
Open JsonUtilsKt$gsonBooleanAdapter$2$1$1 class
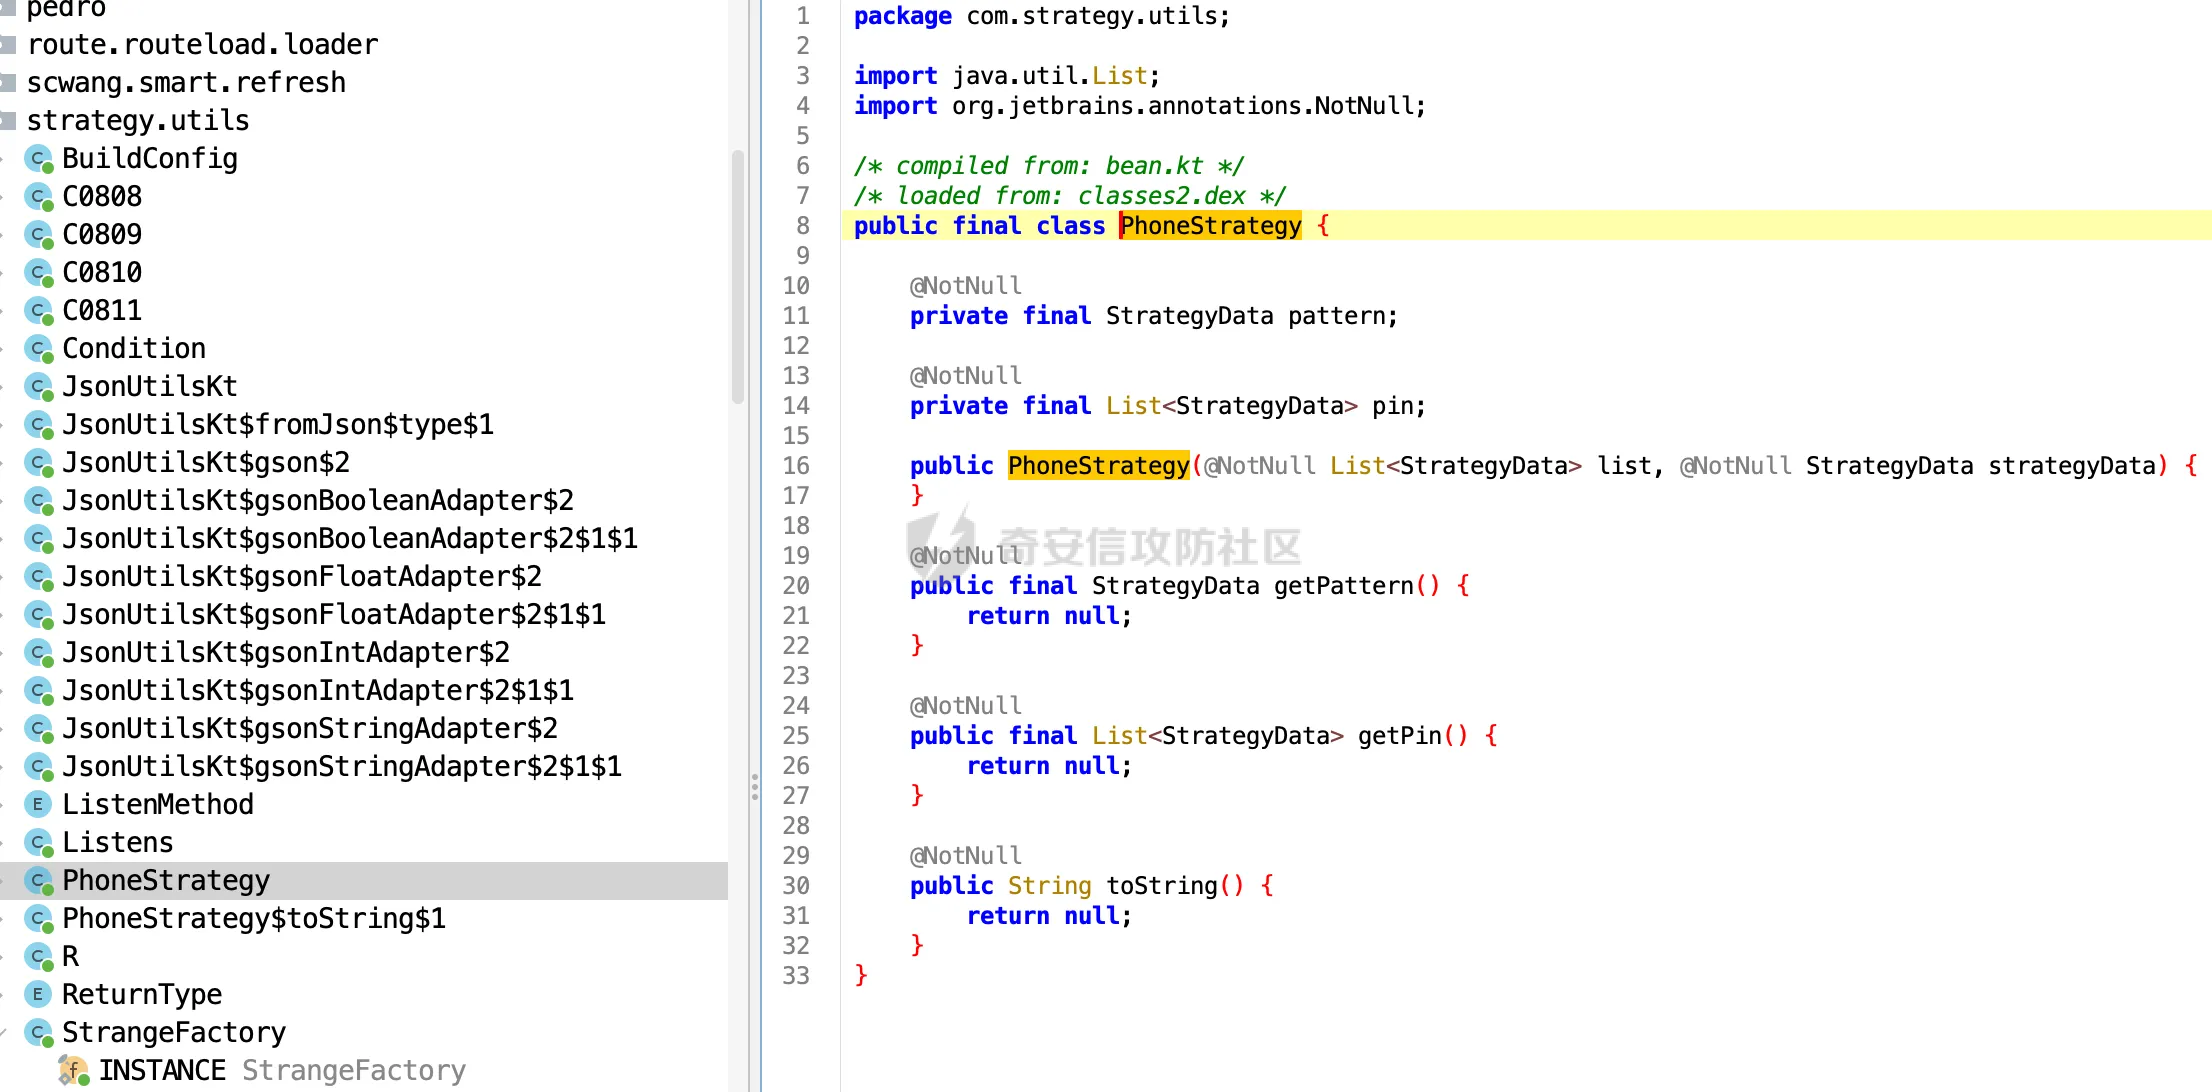click(350, 539)
